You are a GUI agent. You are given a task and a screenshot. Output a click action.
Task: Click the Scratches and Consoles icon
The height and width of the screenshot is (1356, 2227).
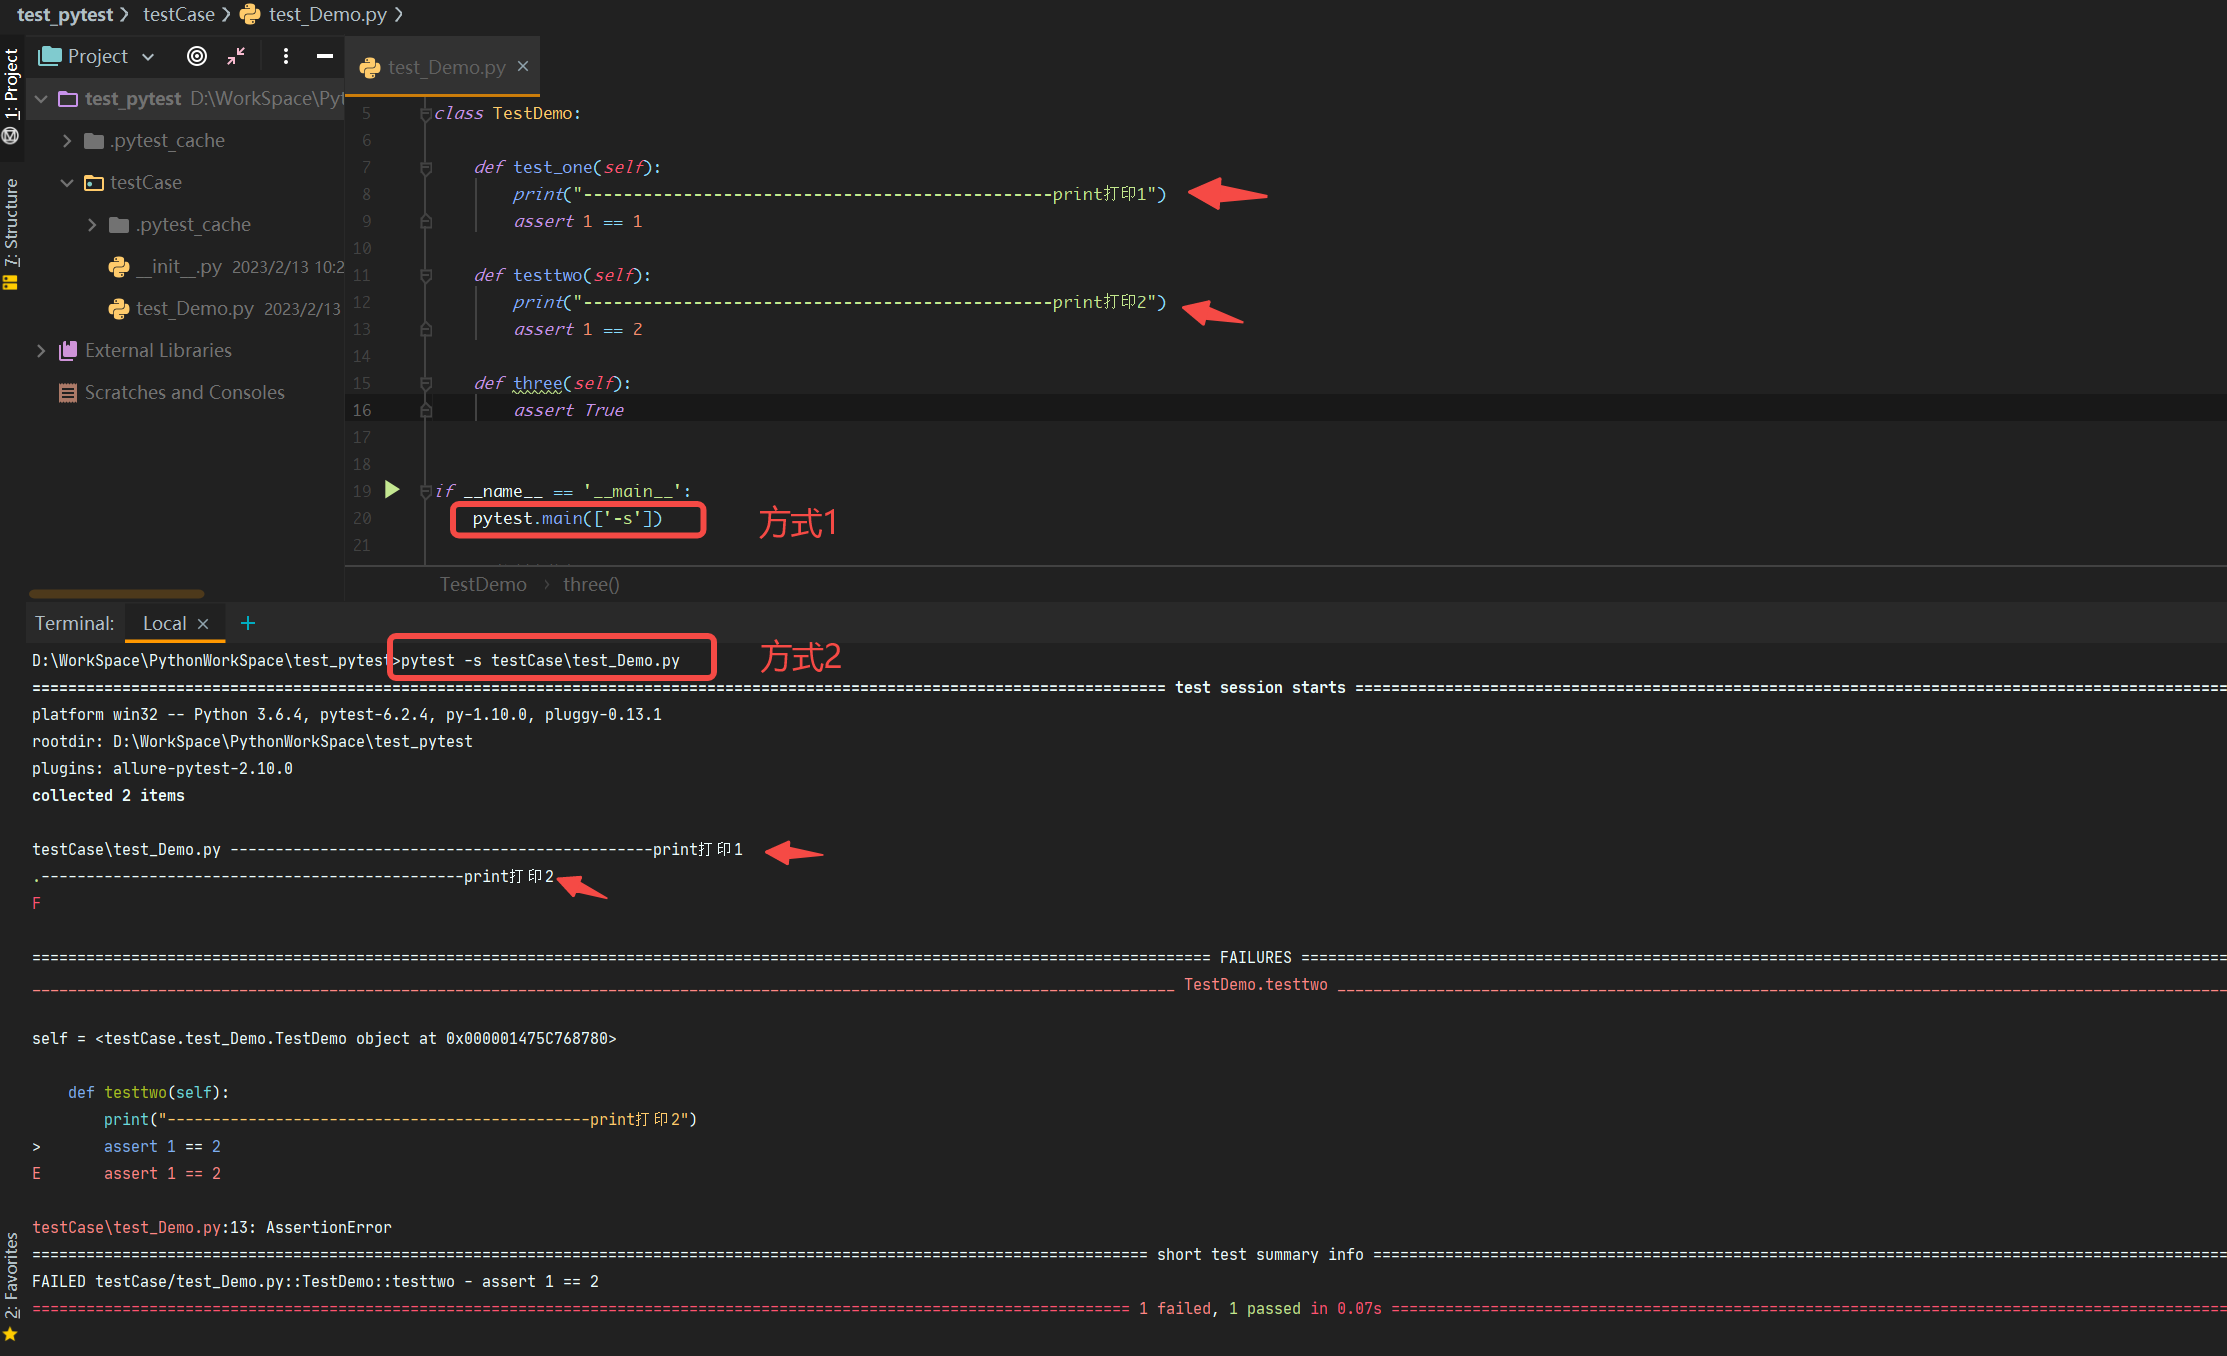point(68,393)
